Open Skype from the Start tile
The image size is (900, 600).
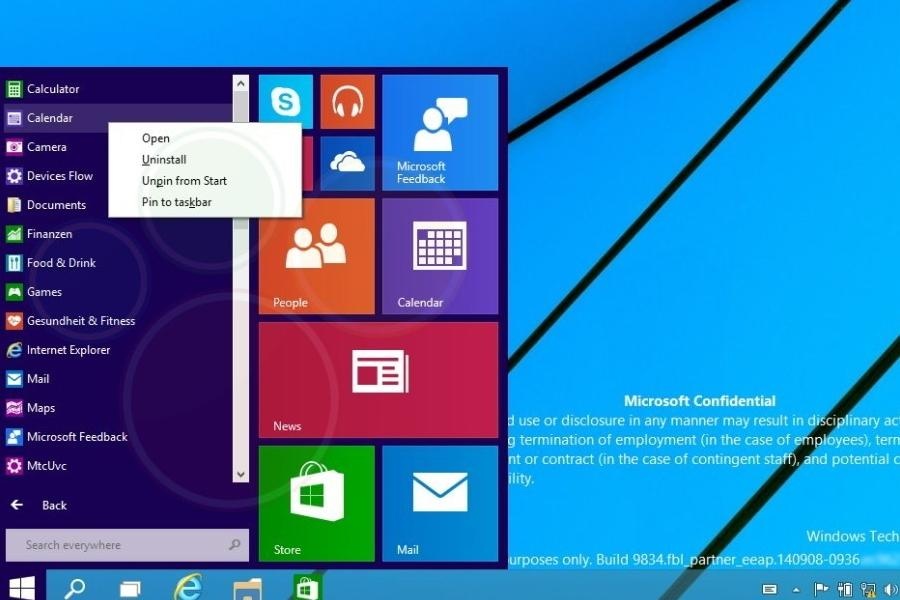[285, 100]
